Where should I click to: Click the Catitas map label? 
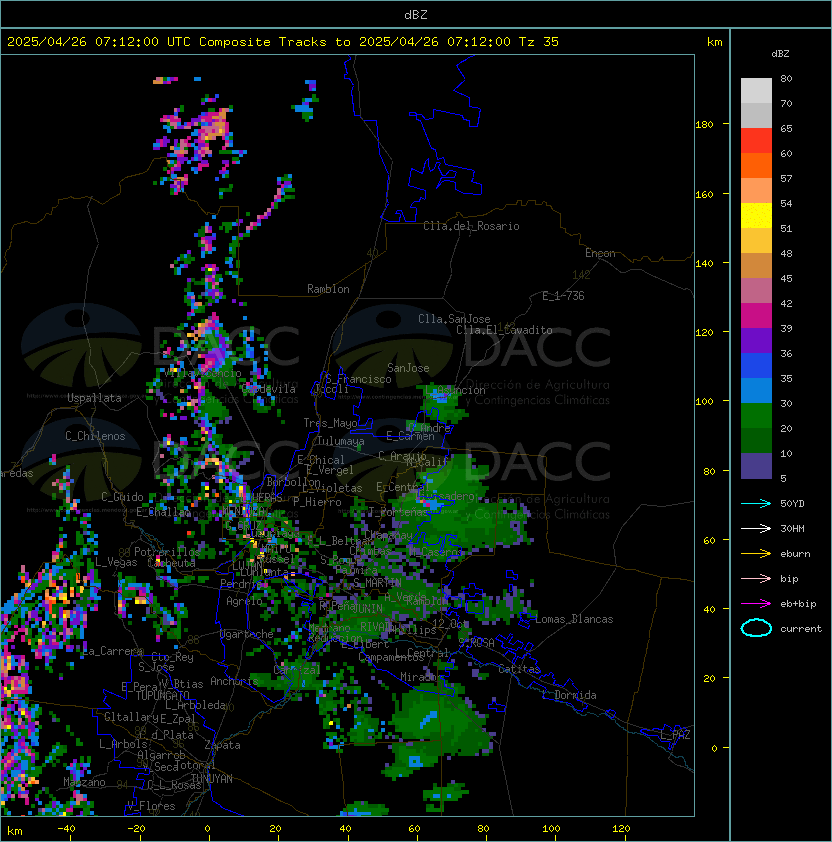[519, 669]
